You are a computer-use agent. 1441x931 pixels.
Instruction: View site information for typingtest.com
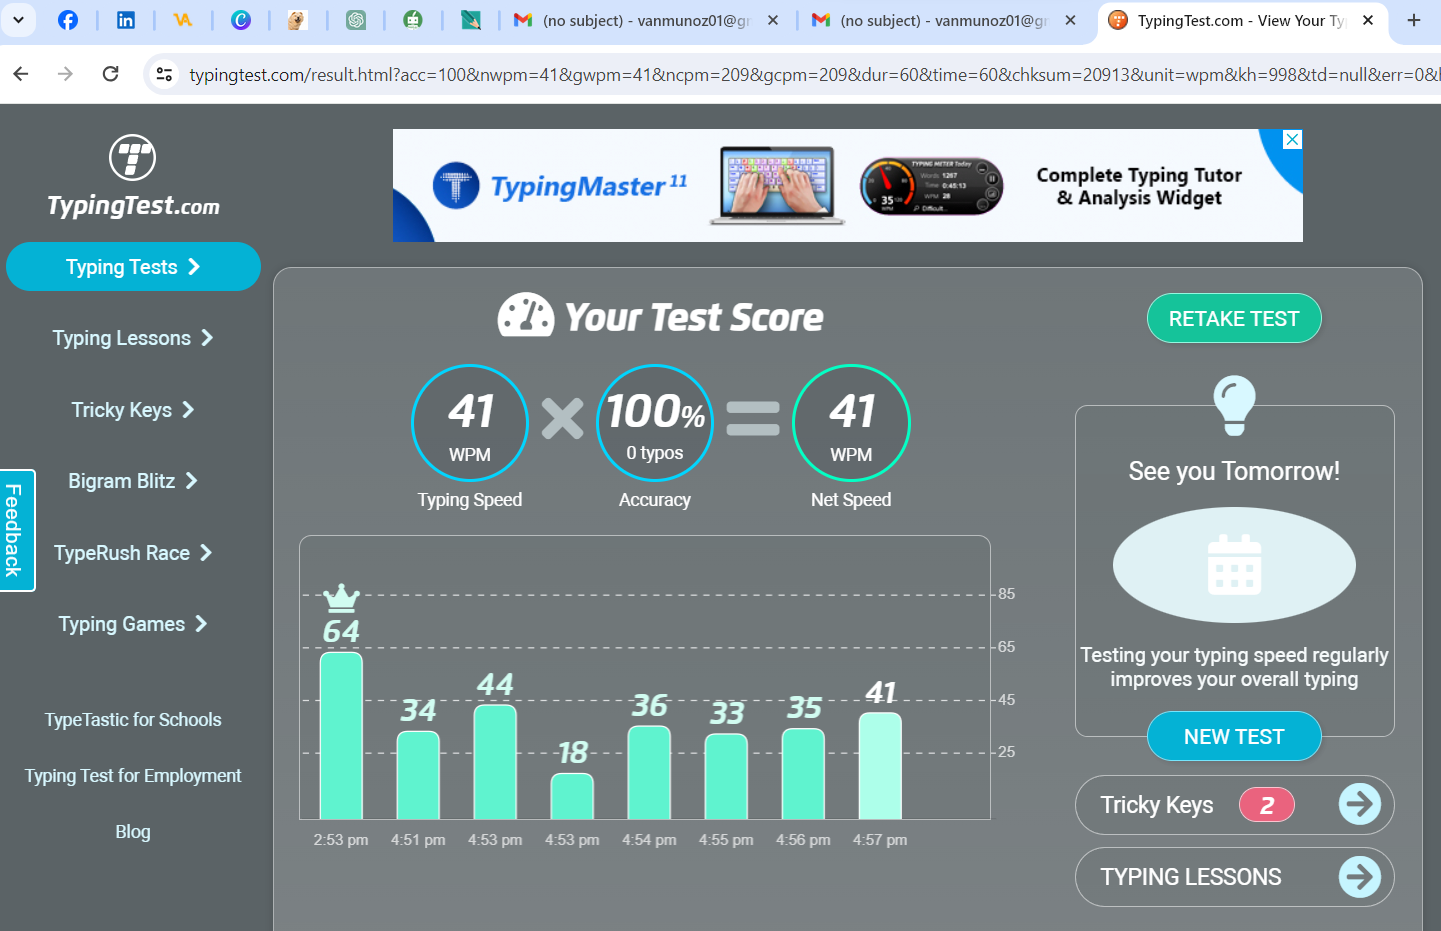(165, 74)
